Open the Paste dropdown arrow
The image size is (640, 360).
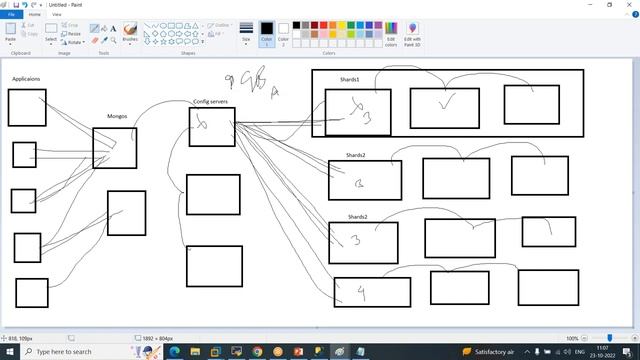(10, 43)
